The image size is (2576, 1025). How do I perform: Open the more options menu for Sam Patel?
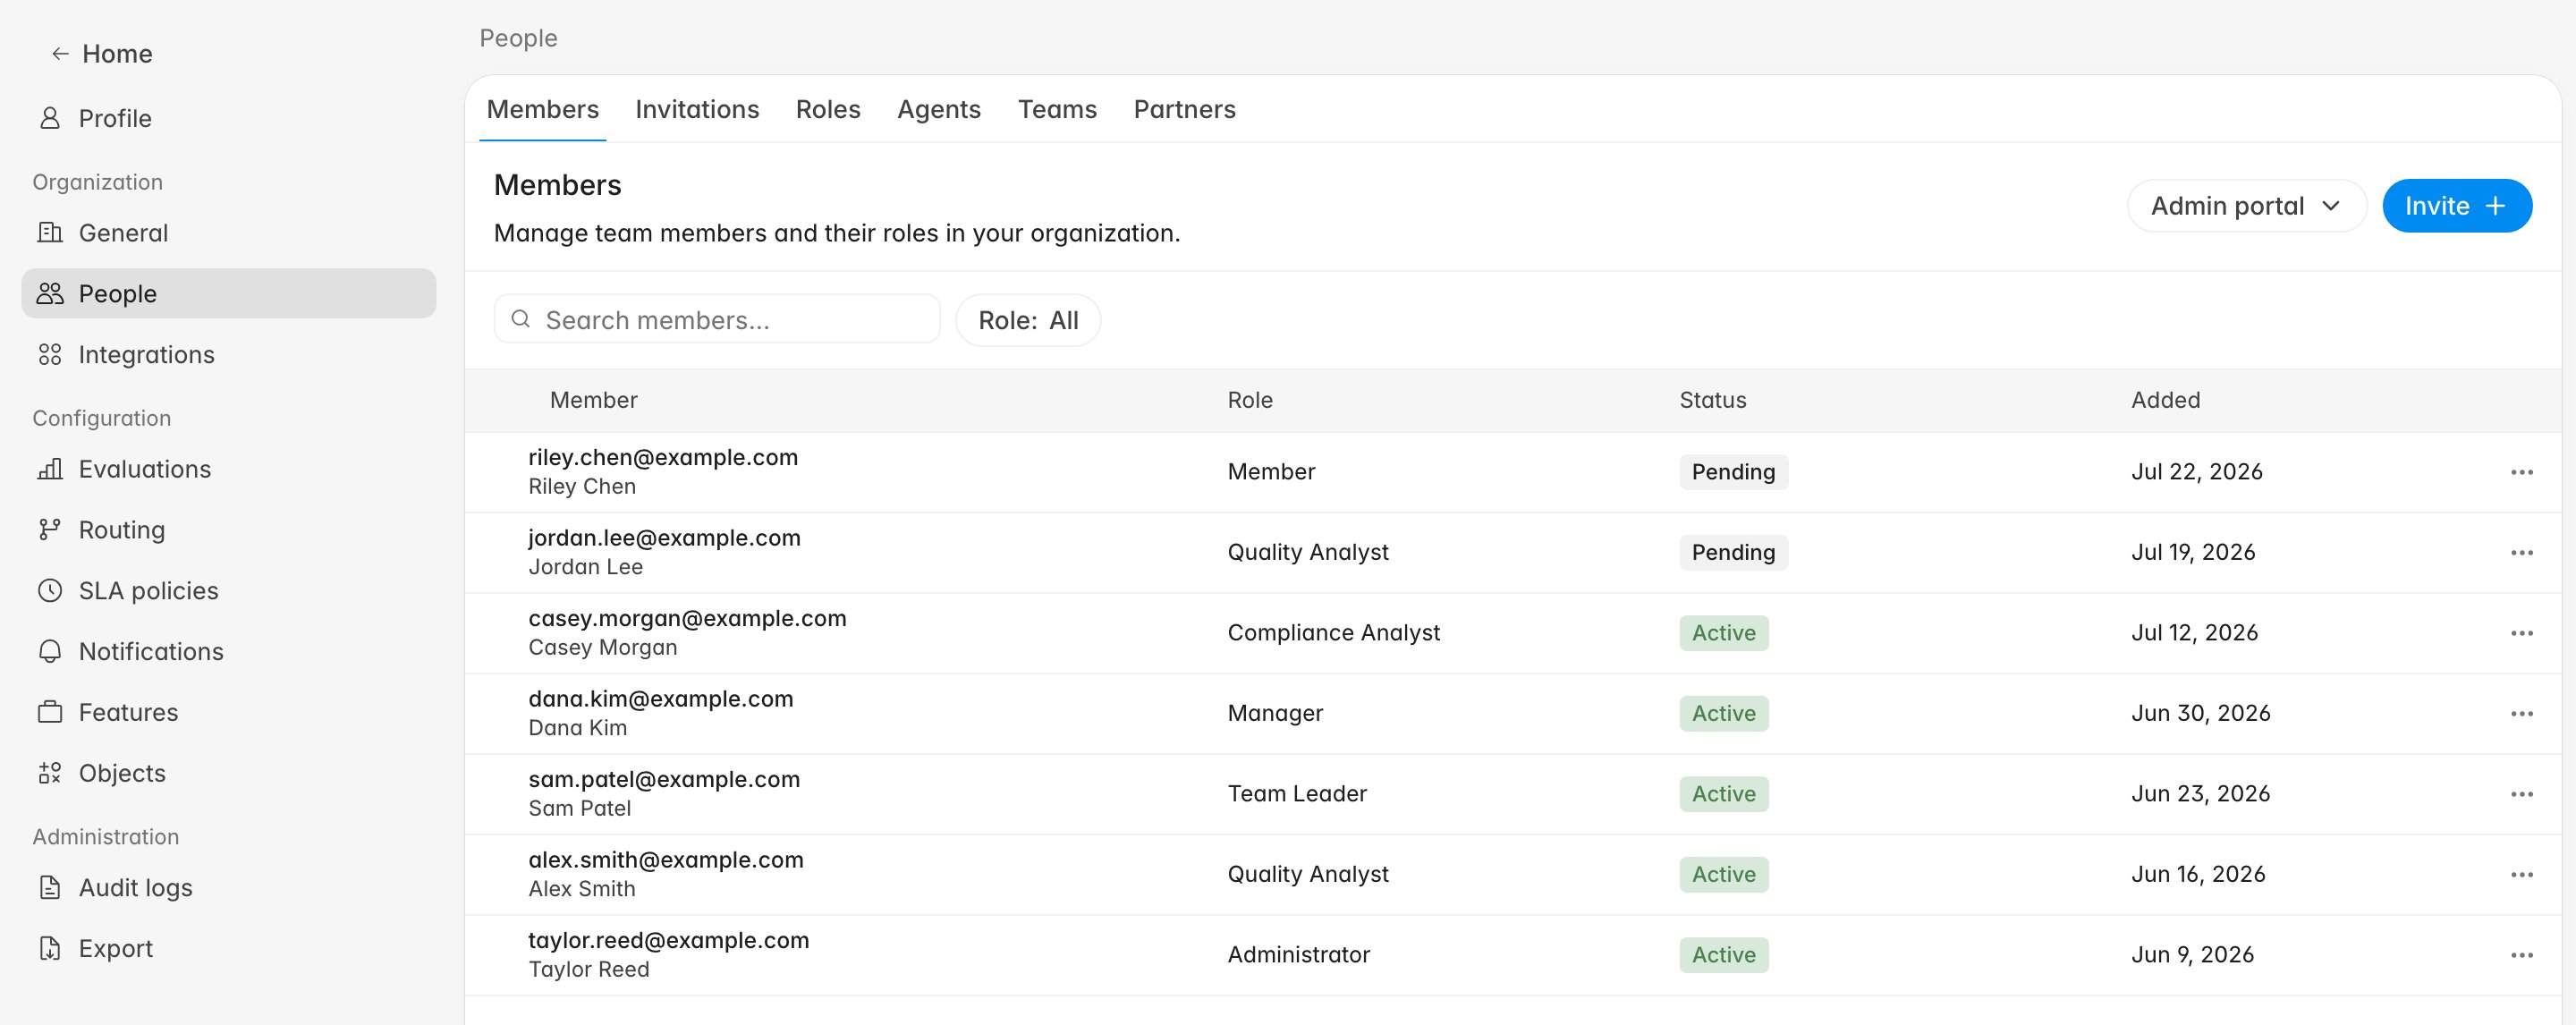[2521, 794]
